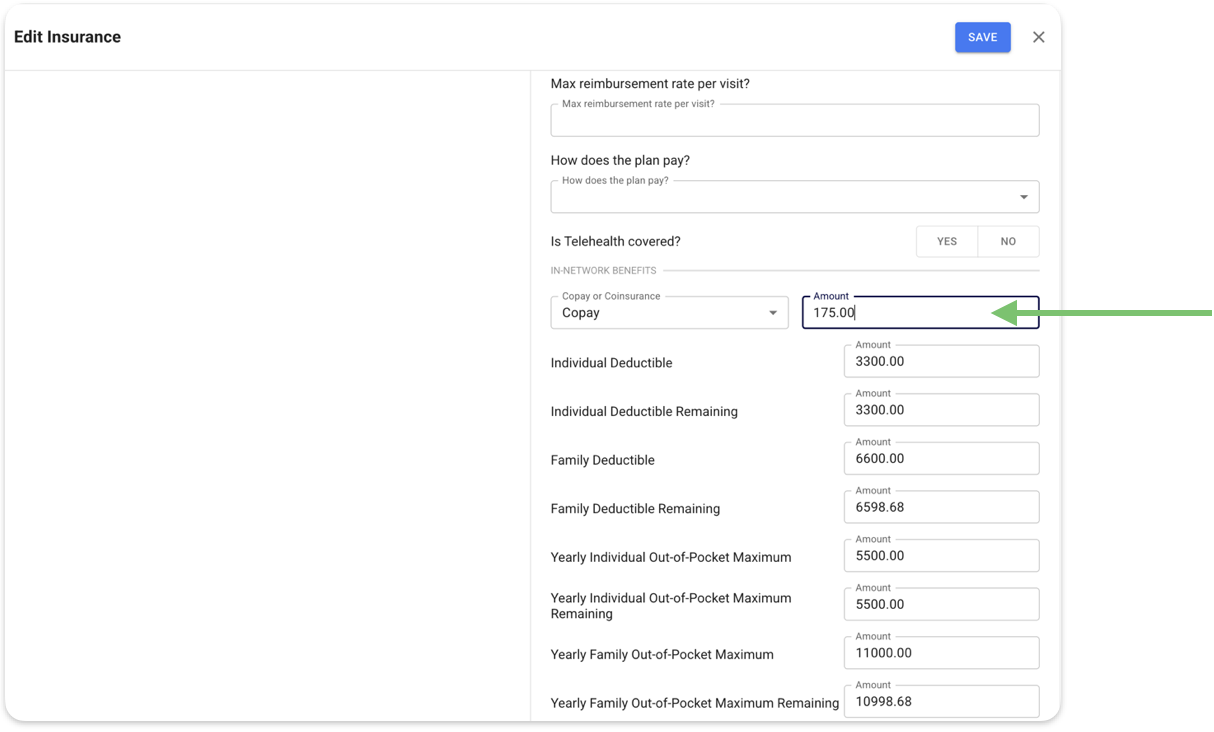Select YES for Telehealth covered
Screen dimensions: 1214x732
click(946, 241)
